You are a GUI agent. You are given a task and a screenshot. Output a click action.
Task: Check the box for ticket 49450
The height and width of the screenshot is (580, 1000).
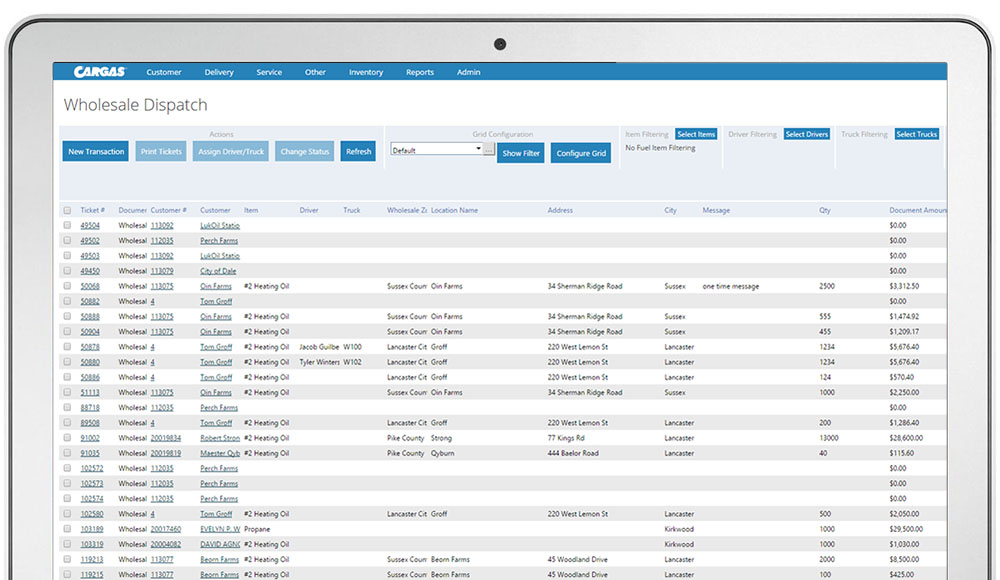(67, 271)
